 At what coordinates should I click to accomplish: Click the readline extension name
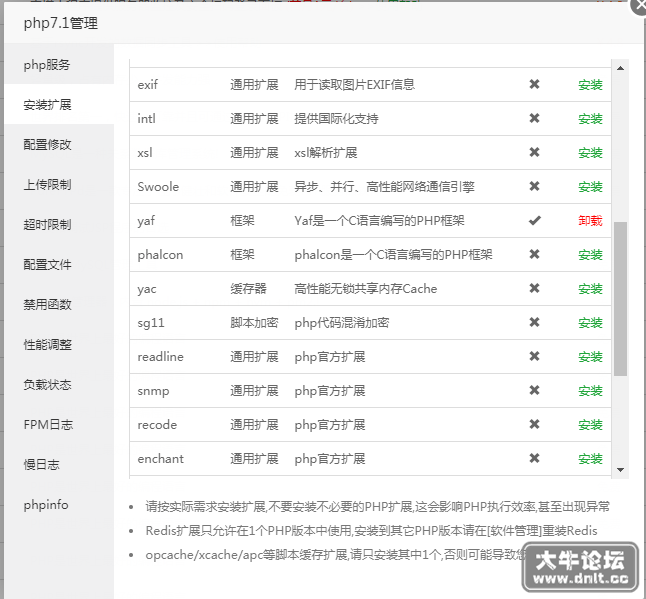(x=160, y=357)
